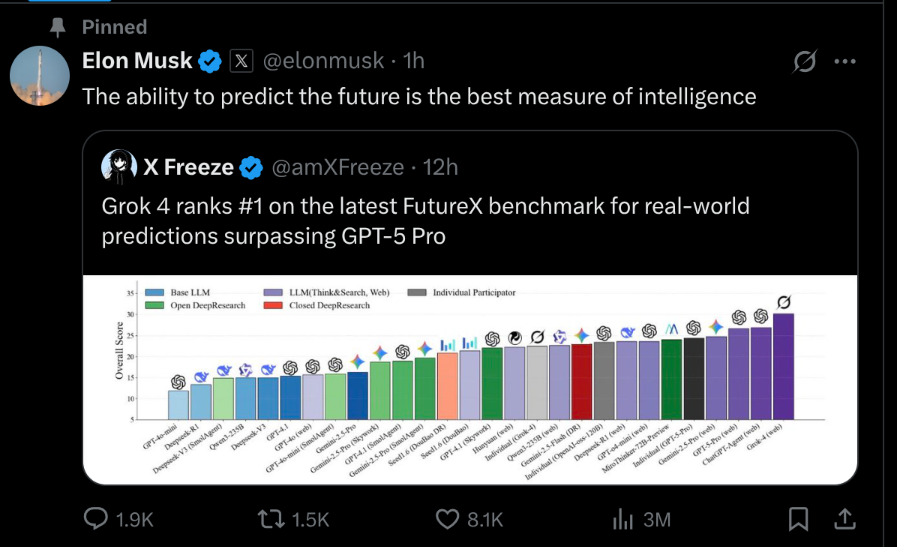Like the post with heart icon
This screenshot has width=897, height=547.
point(447,519)
